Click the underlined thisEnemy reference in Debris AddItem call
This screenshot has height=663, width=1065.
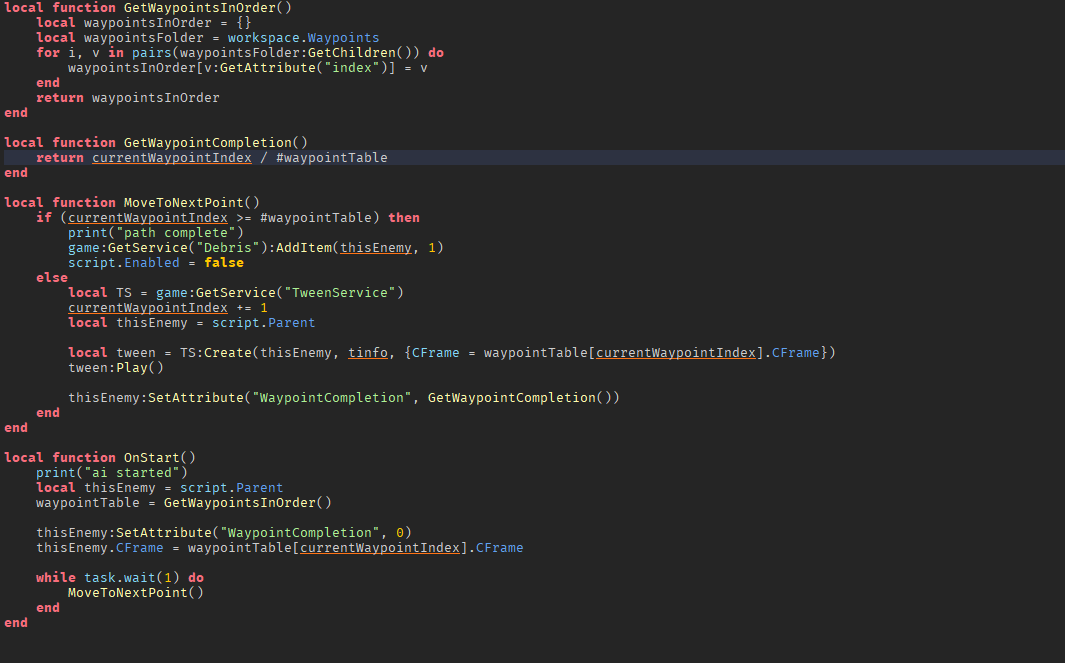click(374, 247)
